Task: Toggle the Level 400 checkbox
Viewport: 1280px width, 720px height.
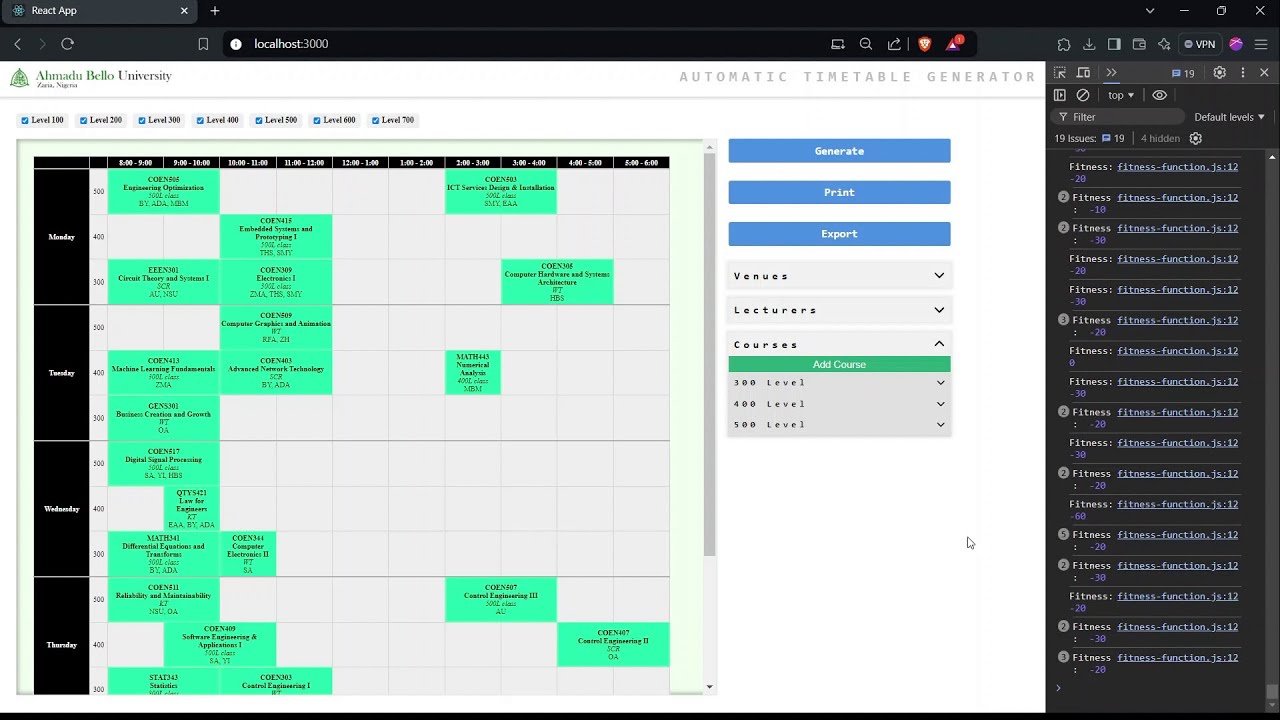Action: coord(200,120)
